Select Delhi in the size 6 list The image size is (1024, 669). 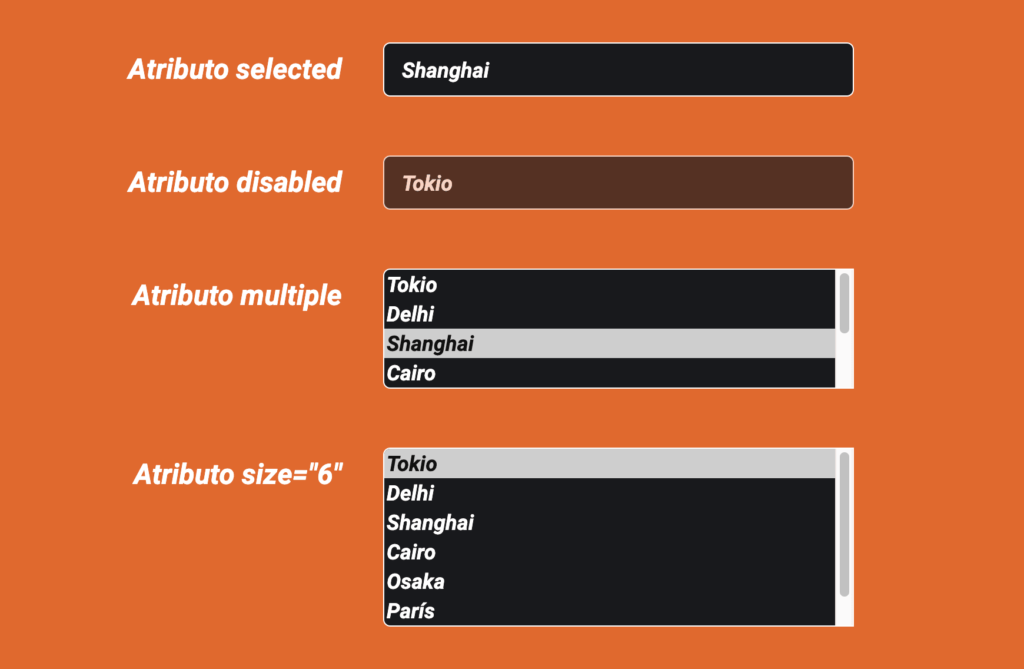(x=609, y=493)
